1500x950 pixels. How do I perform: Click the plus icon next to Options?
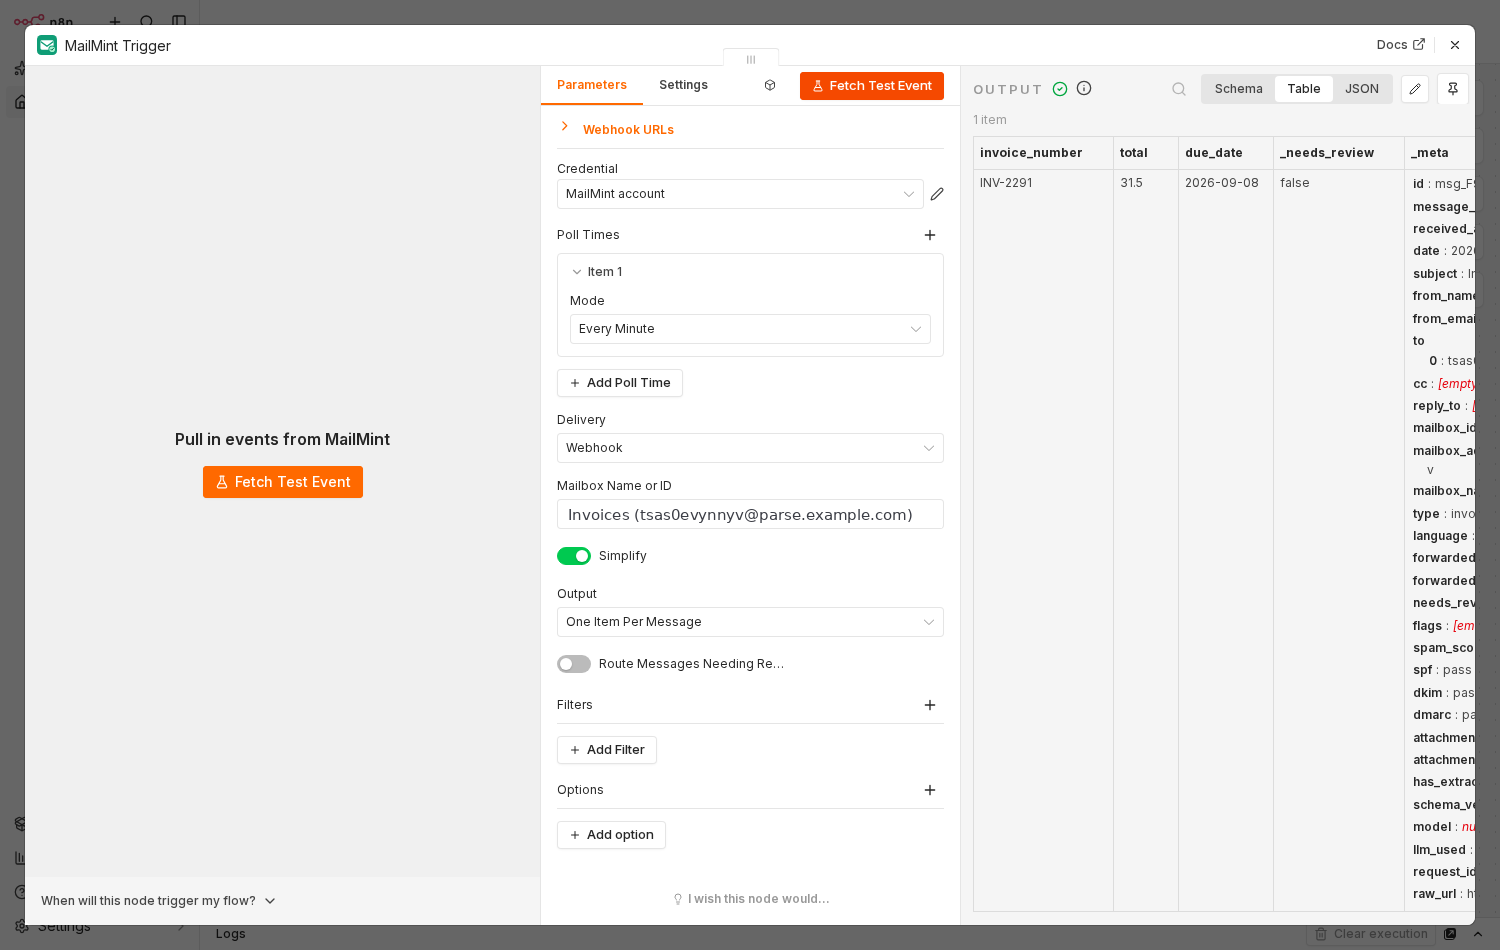click(930, 790)
